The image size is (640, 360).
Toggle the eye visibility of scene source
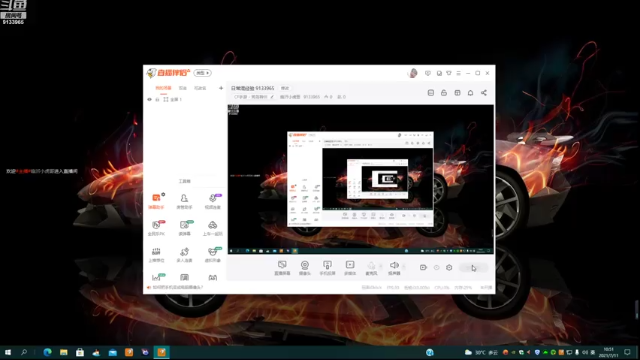coord(149,99)
